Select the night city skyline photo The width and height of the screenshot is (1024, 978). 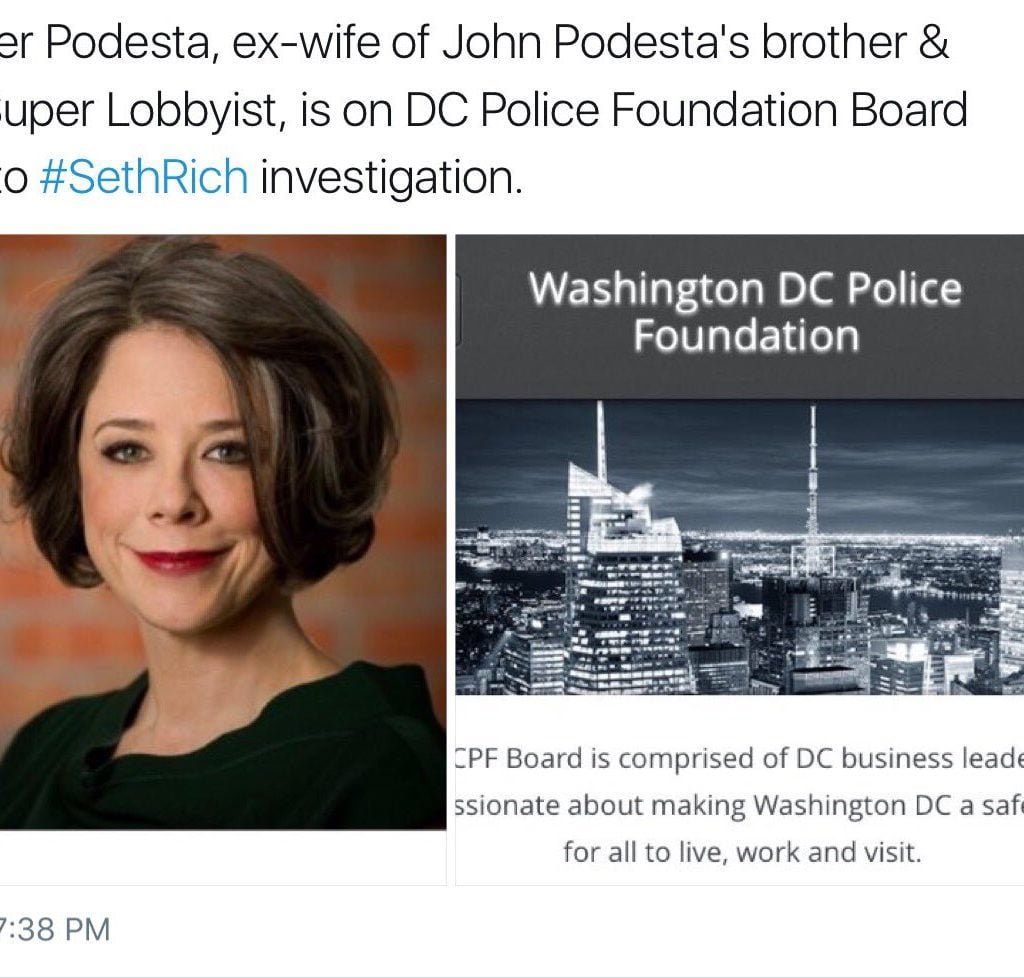click(x=739, y=547)
